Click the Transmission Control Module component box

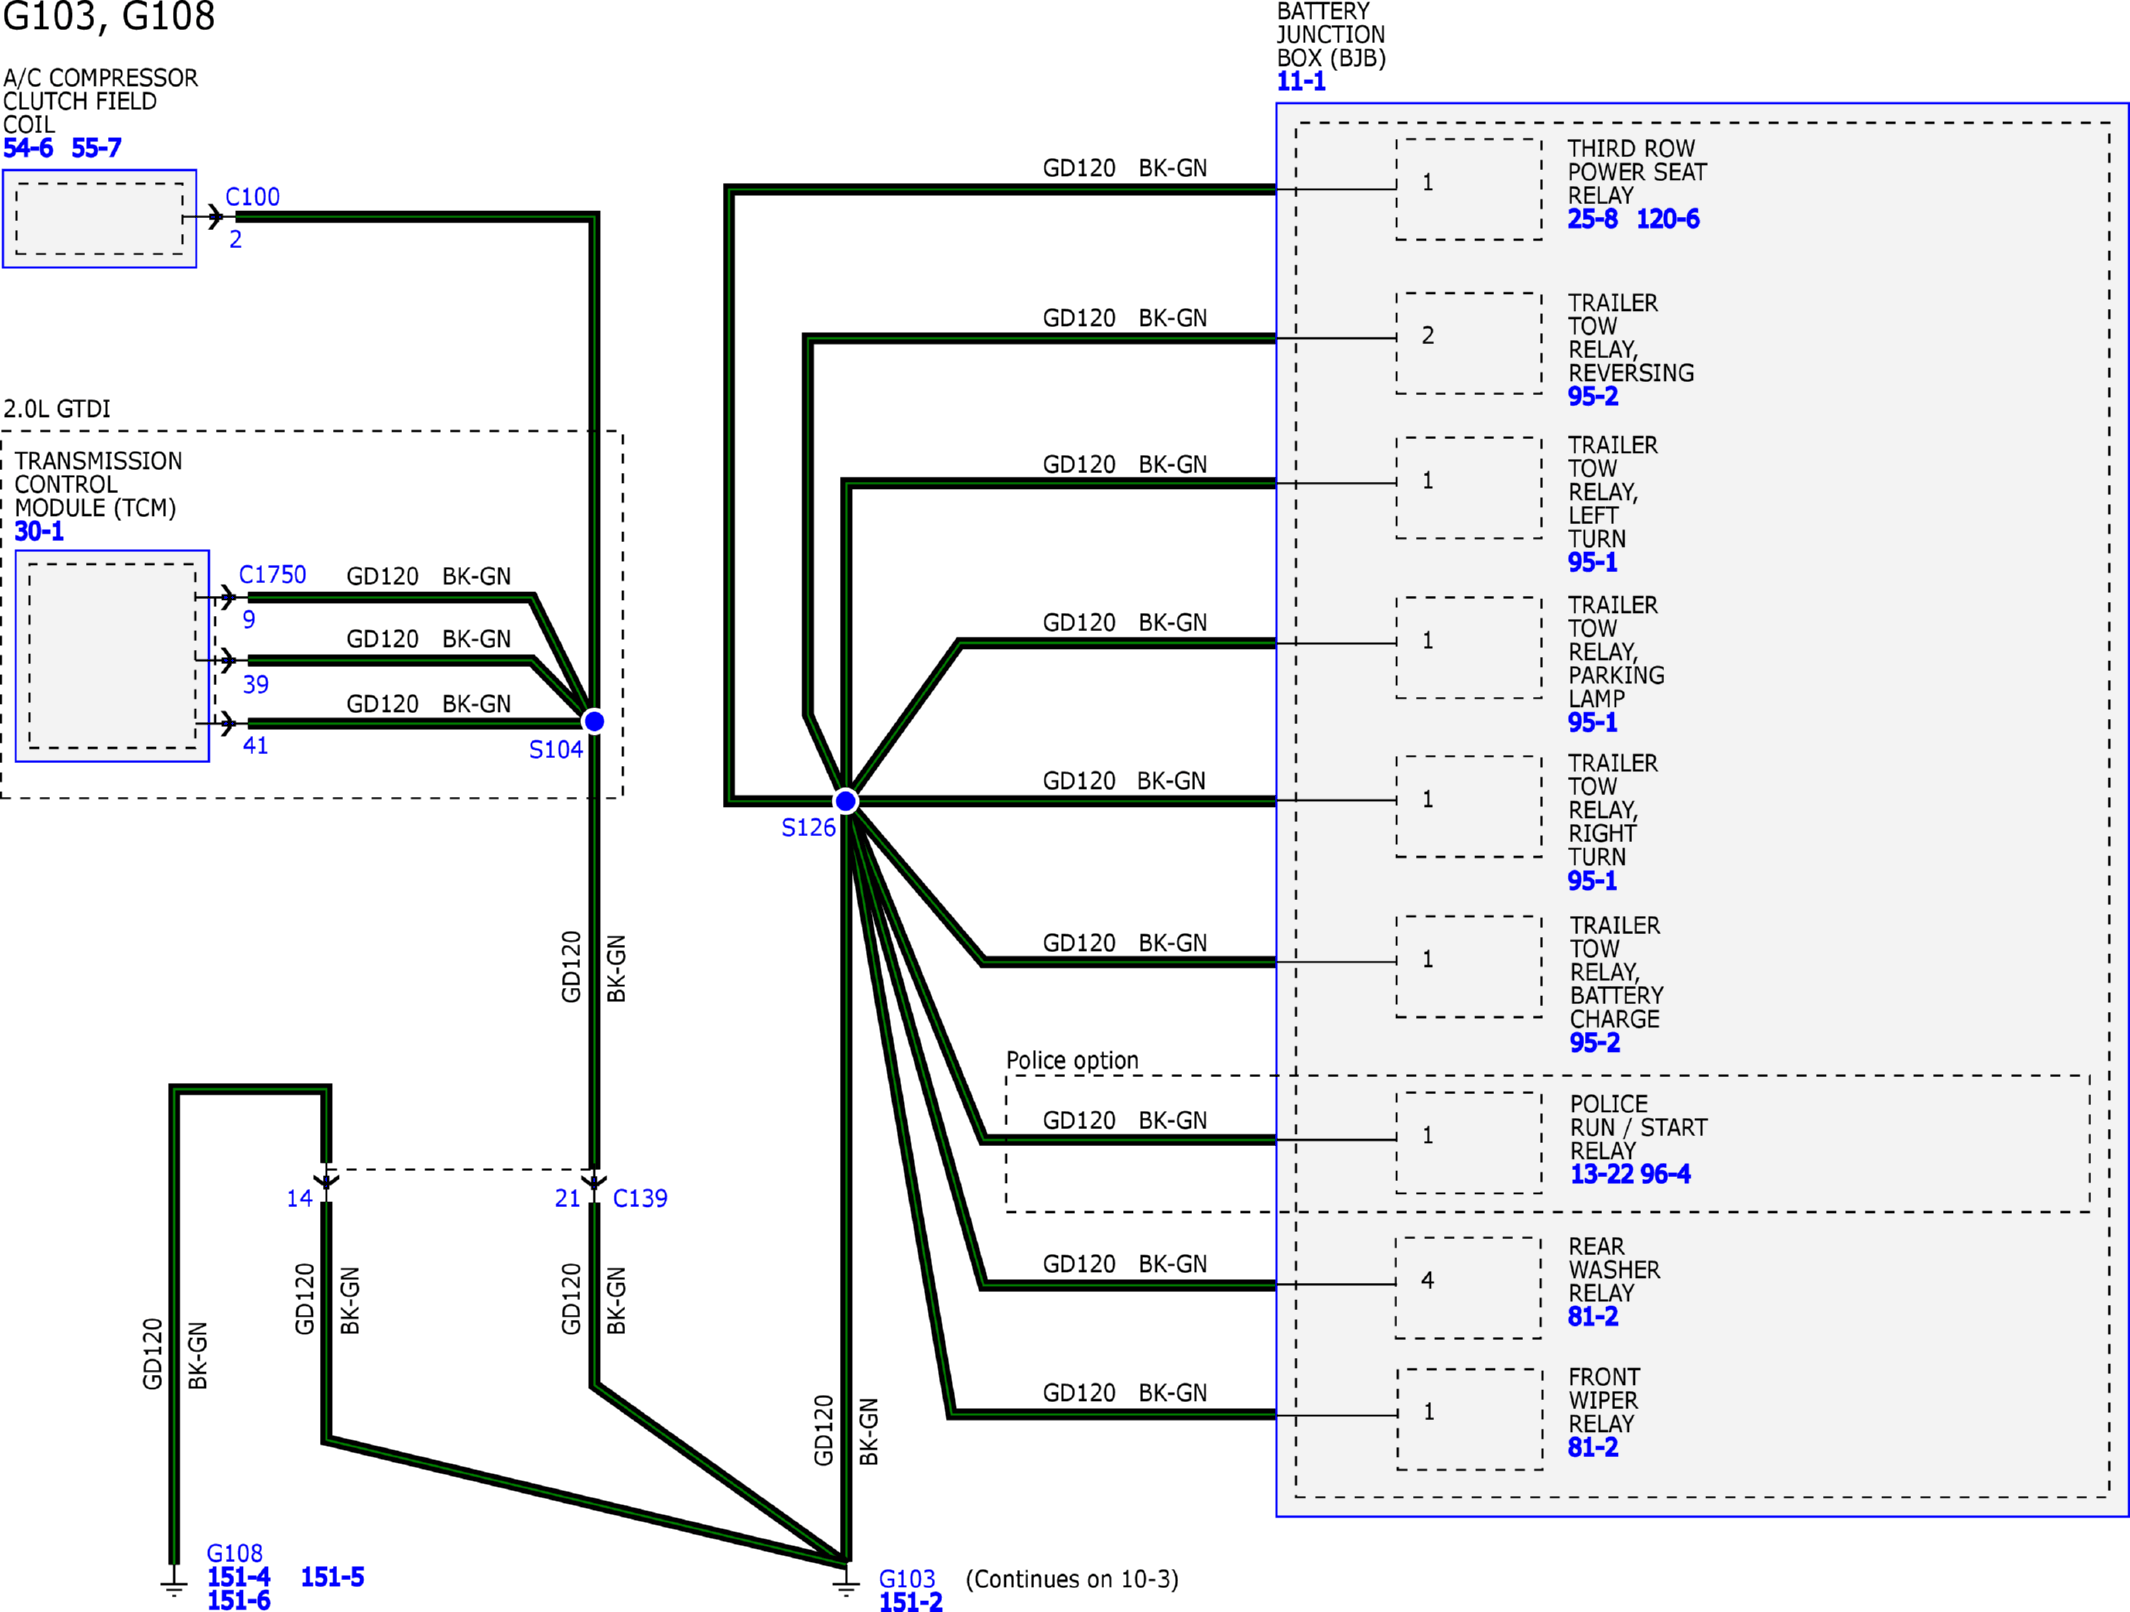tap(112, 656)
